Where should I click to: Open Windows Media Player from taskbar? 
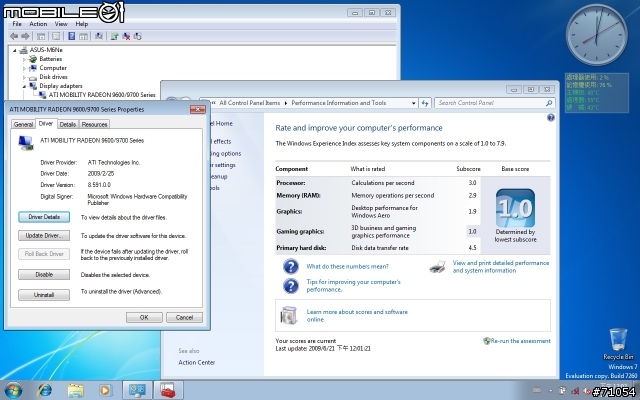(x=105, y=390)
